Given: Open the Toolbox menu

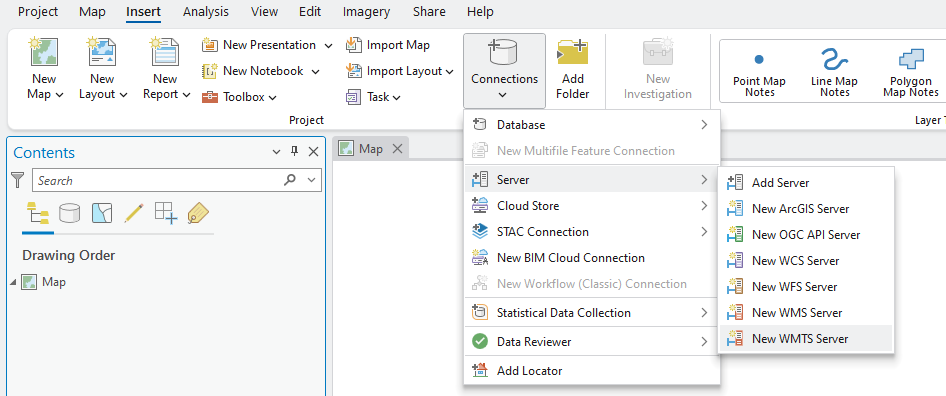Looking at the screenshot, I should (240, 97).
